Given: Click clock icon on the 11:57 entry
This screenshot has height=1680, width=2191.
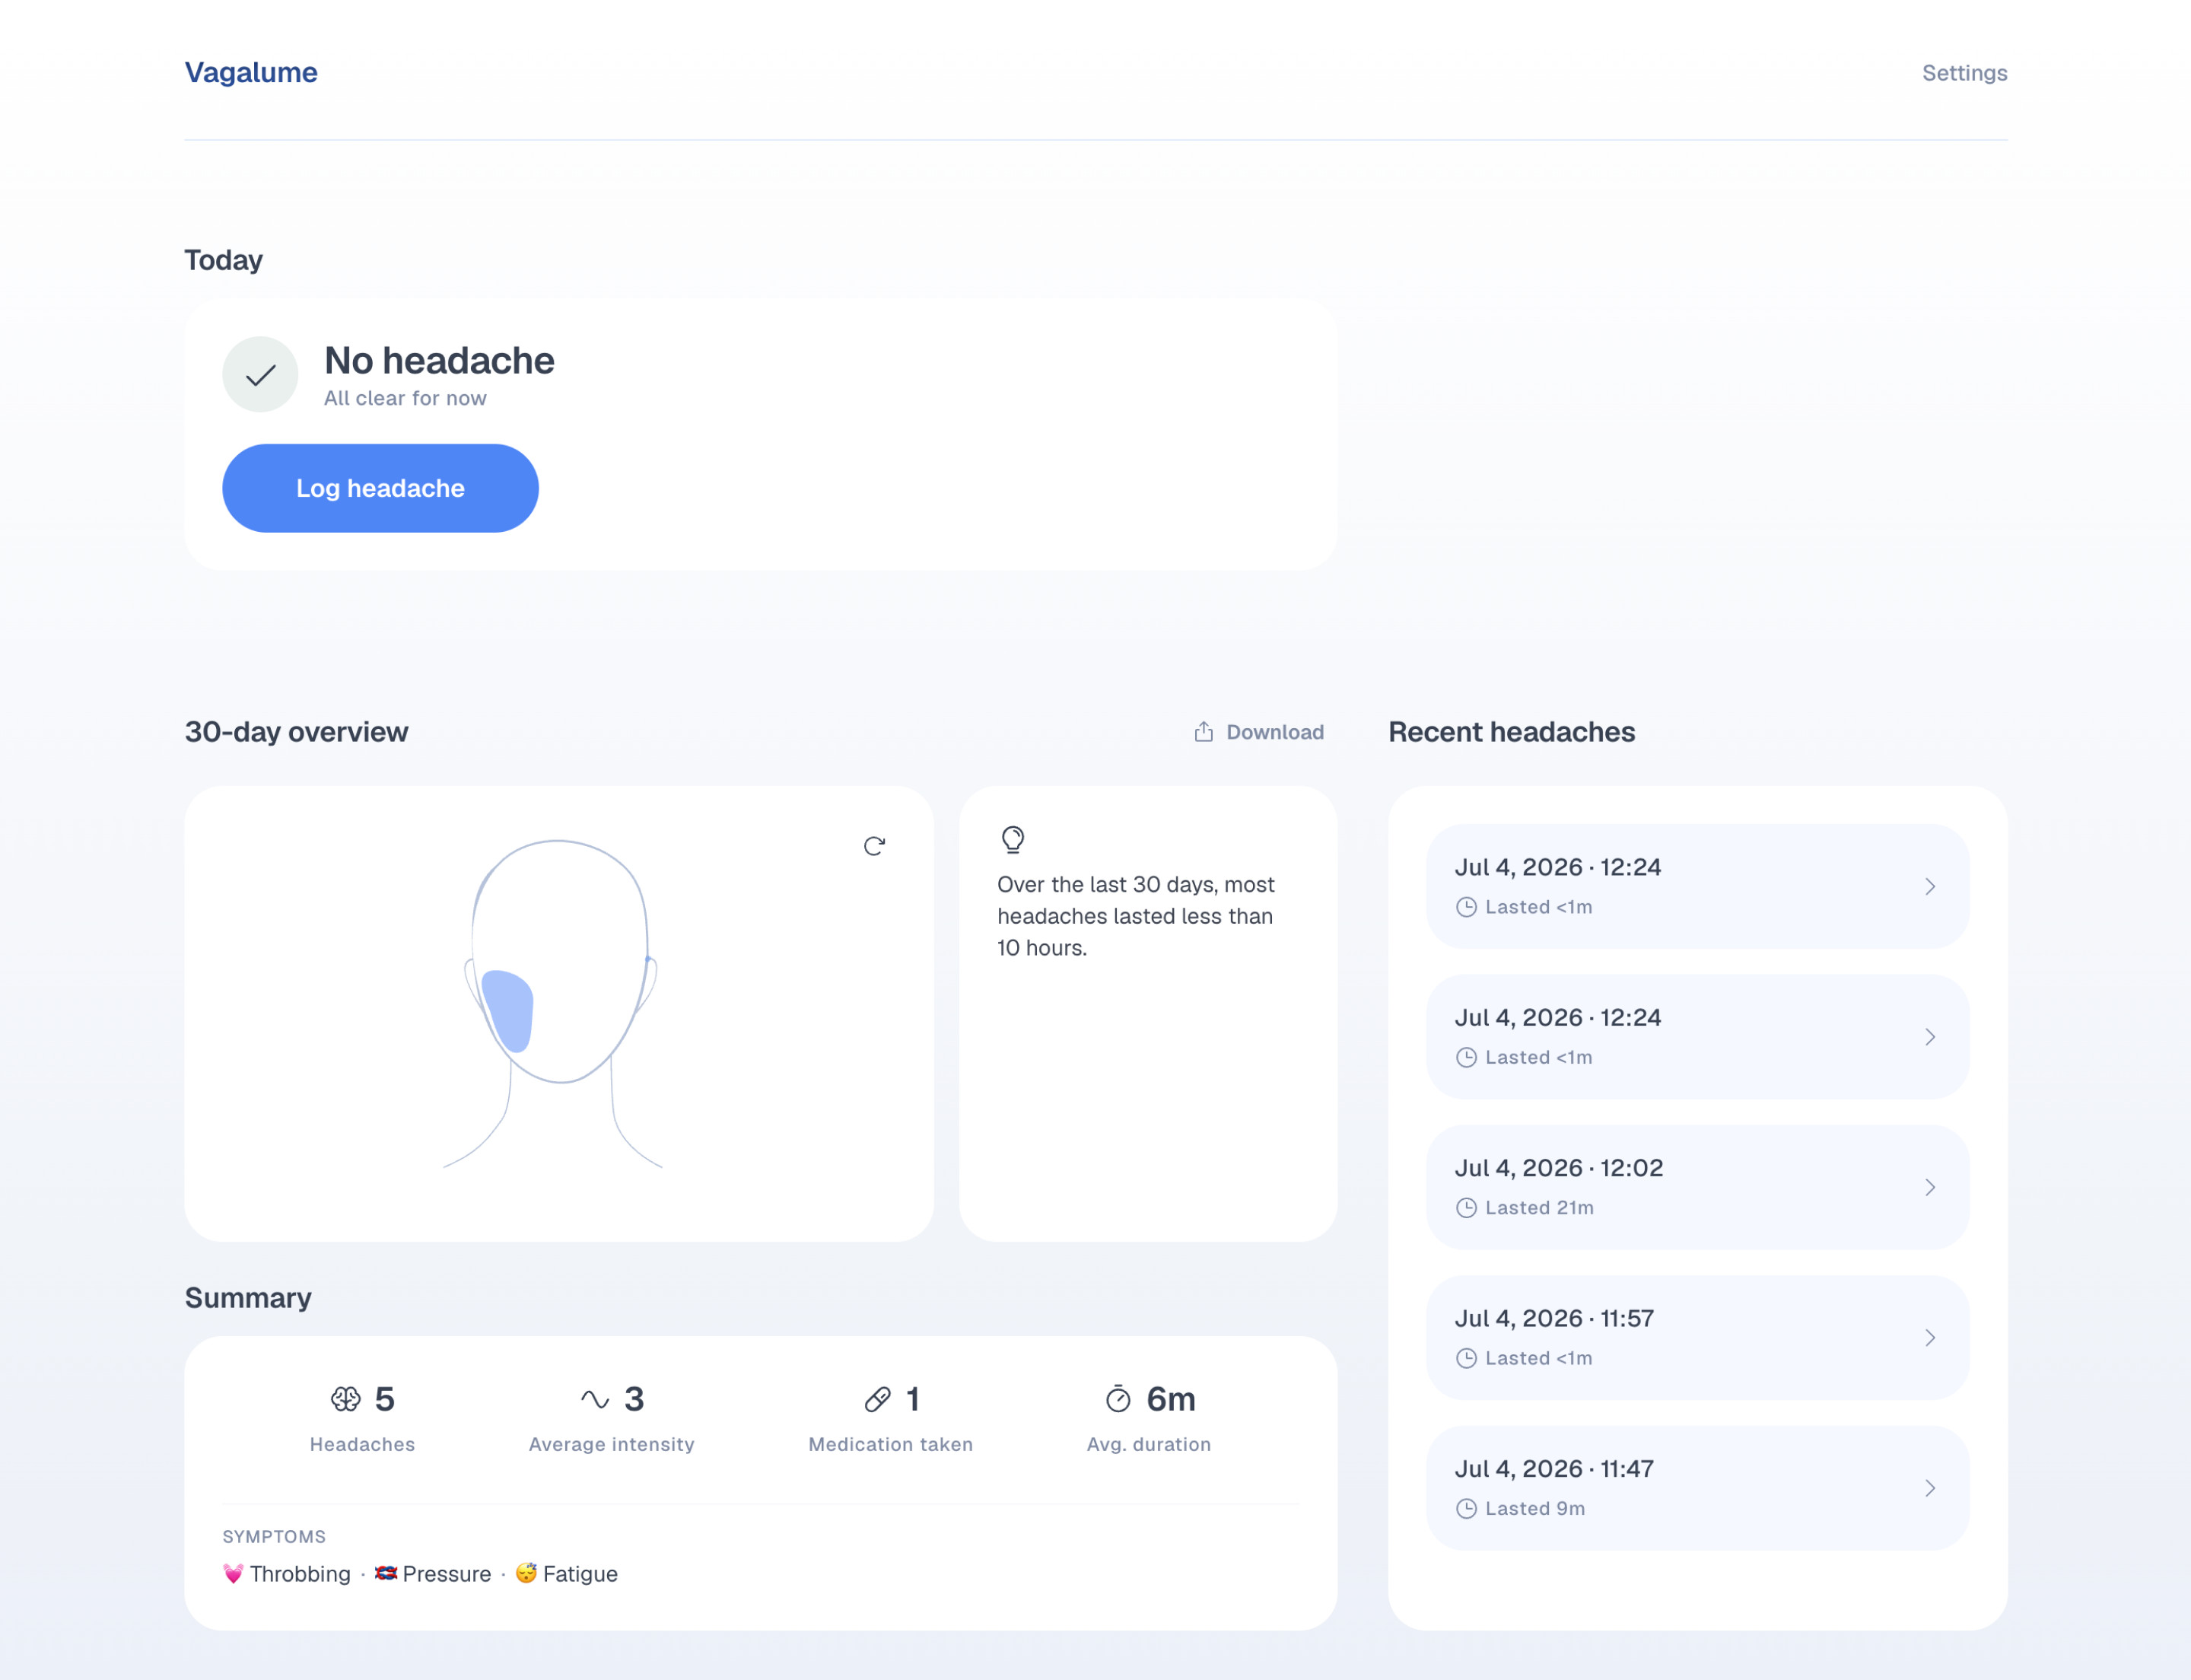Looking at the screenshot, I should (x=1466, y=1358).
